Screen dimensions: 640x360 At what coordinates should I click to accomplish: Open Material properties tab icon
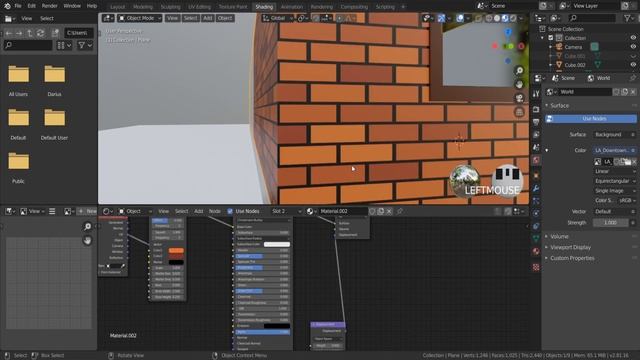(536, 251)
